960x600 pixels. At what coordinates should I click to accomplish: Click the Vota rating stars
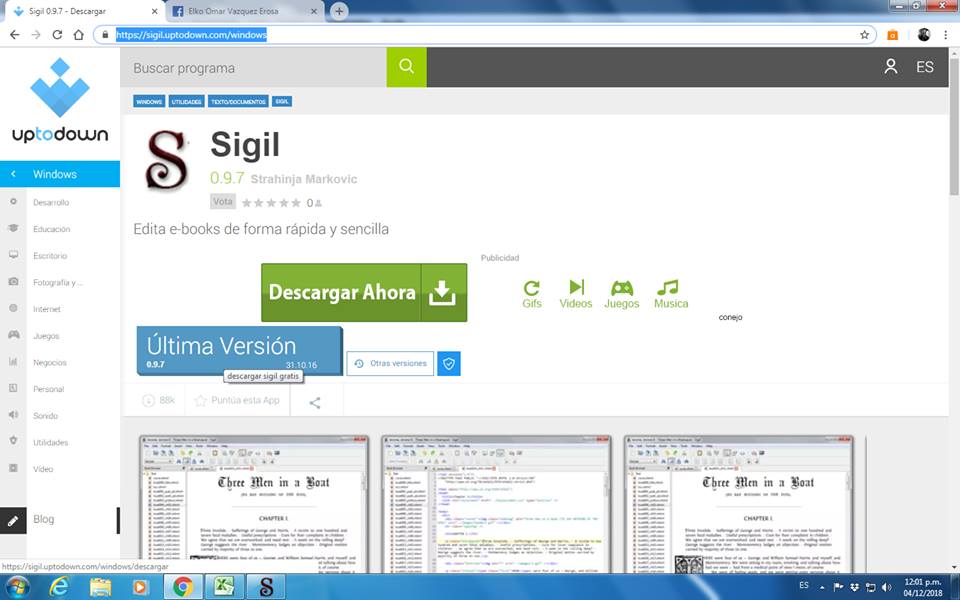[270, 202]
